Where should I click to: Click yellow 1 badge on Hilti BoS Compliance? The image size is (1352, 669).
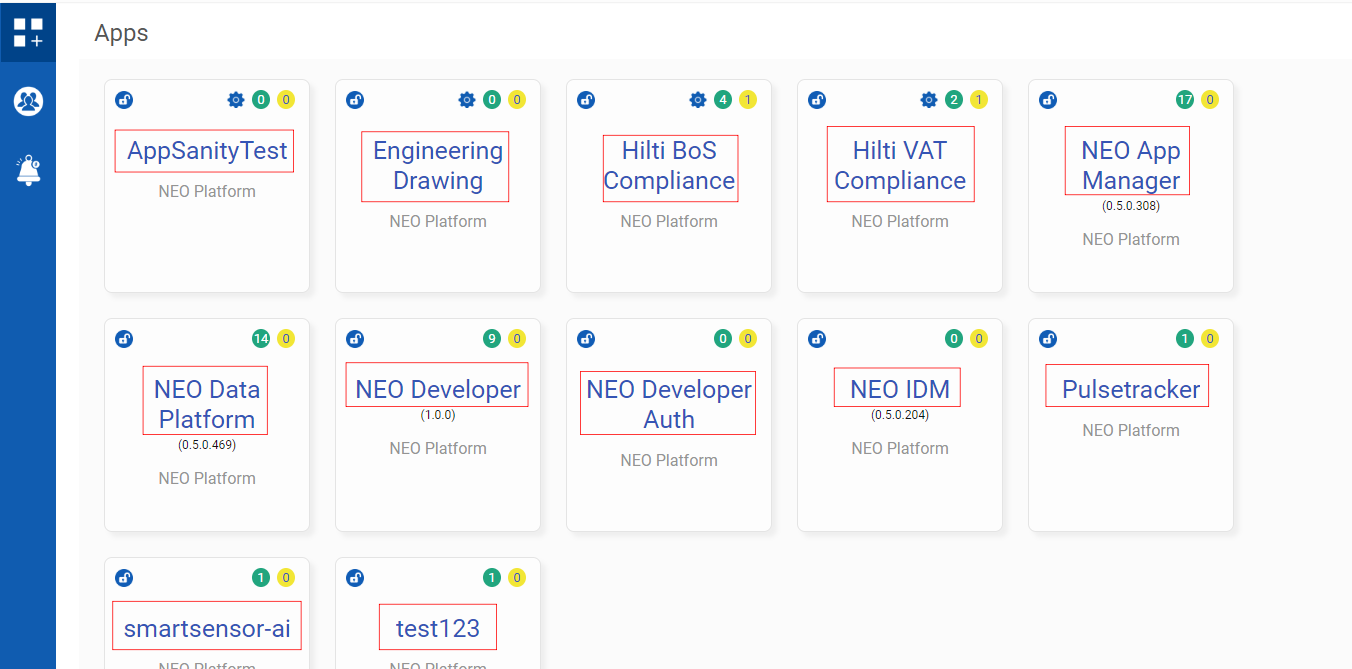(748, 100)
